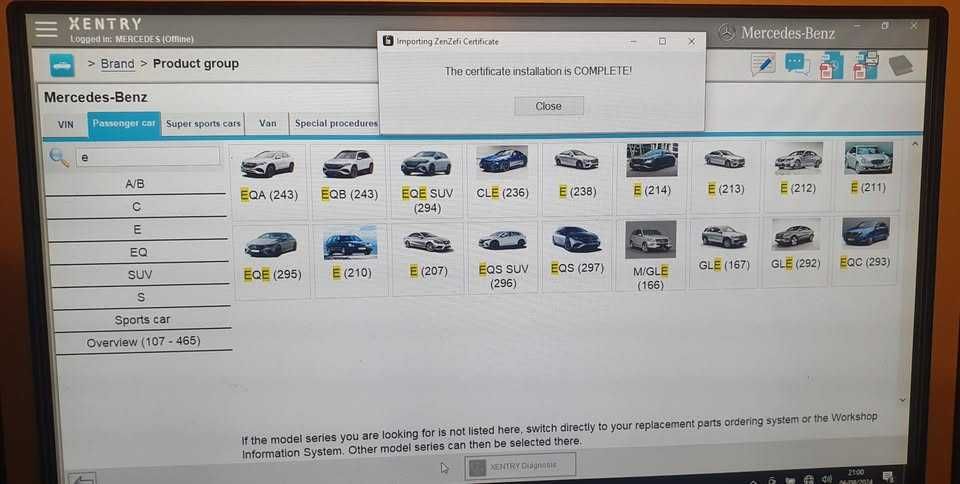Viewport: 960px width, 484px height.
Task: Select the EQE SUV (294) model
Action: (x=427, y=179)
